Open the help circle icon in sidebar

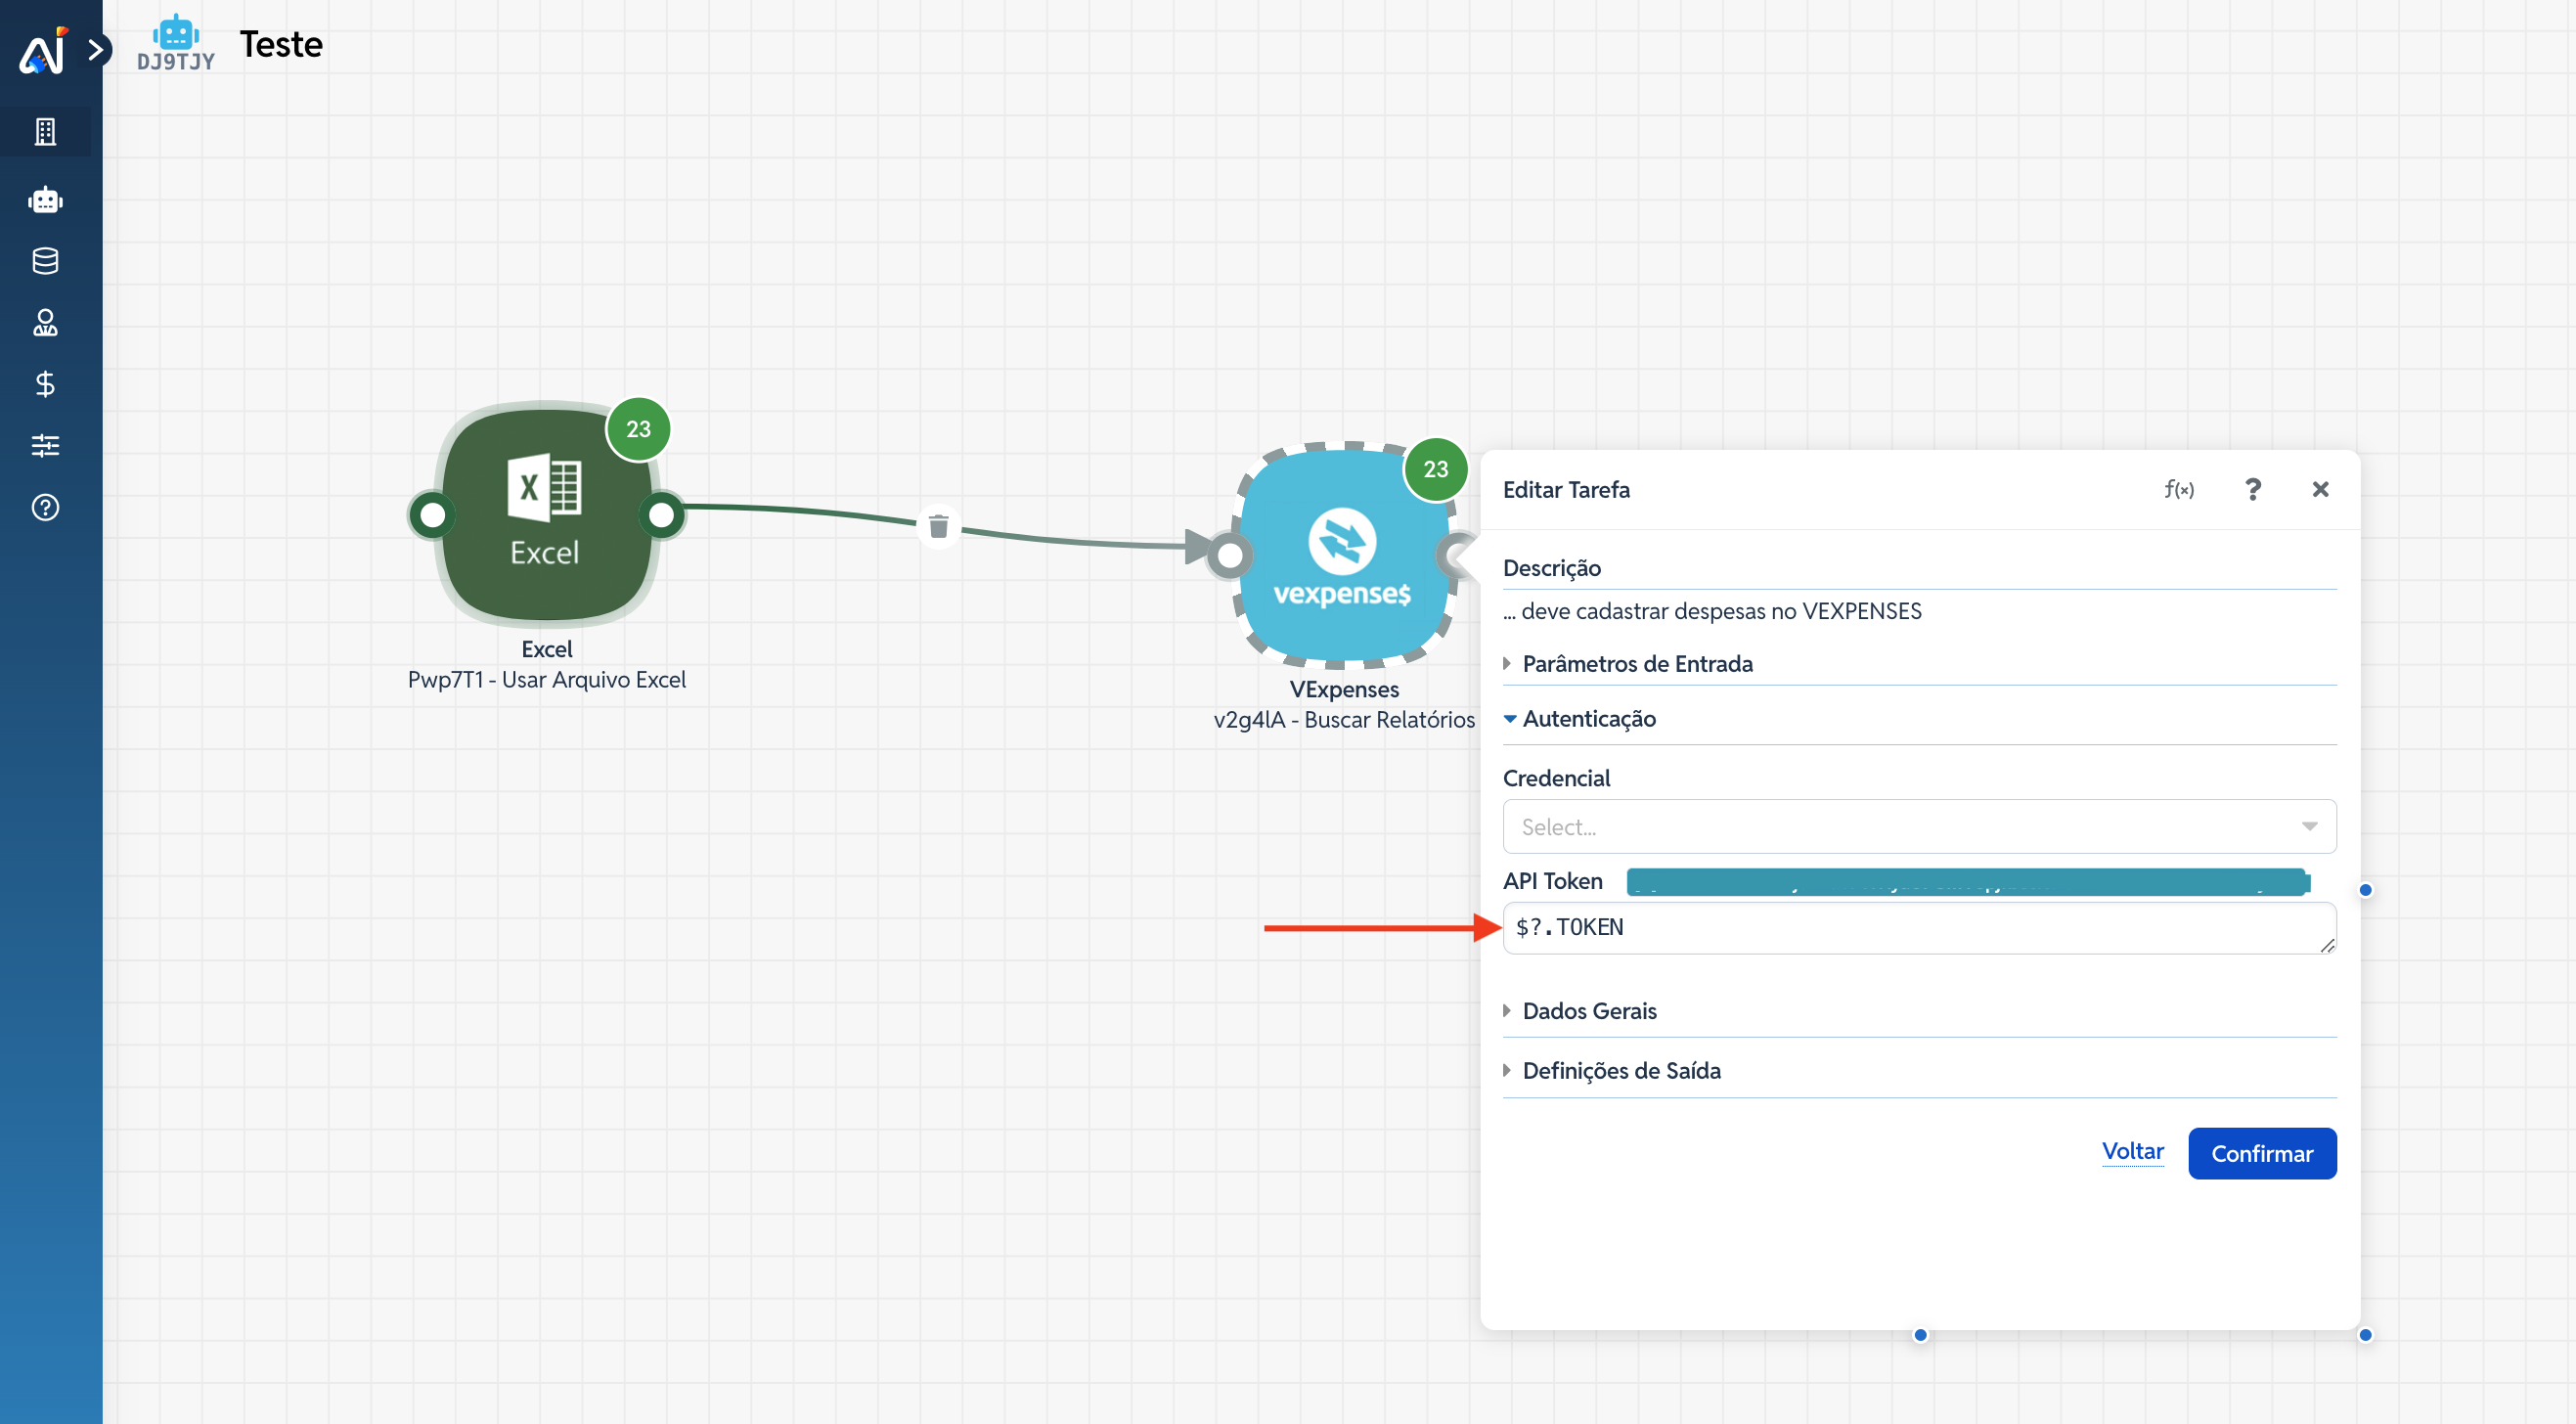click(x=45, y=507)
